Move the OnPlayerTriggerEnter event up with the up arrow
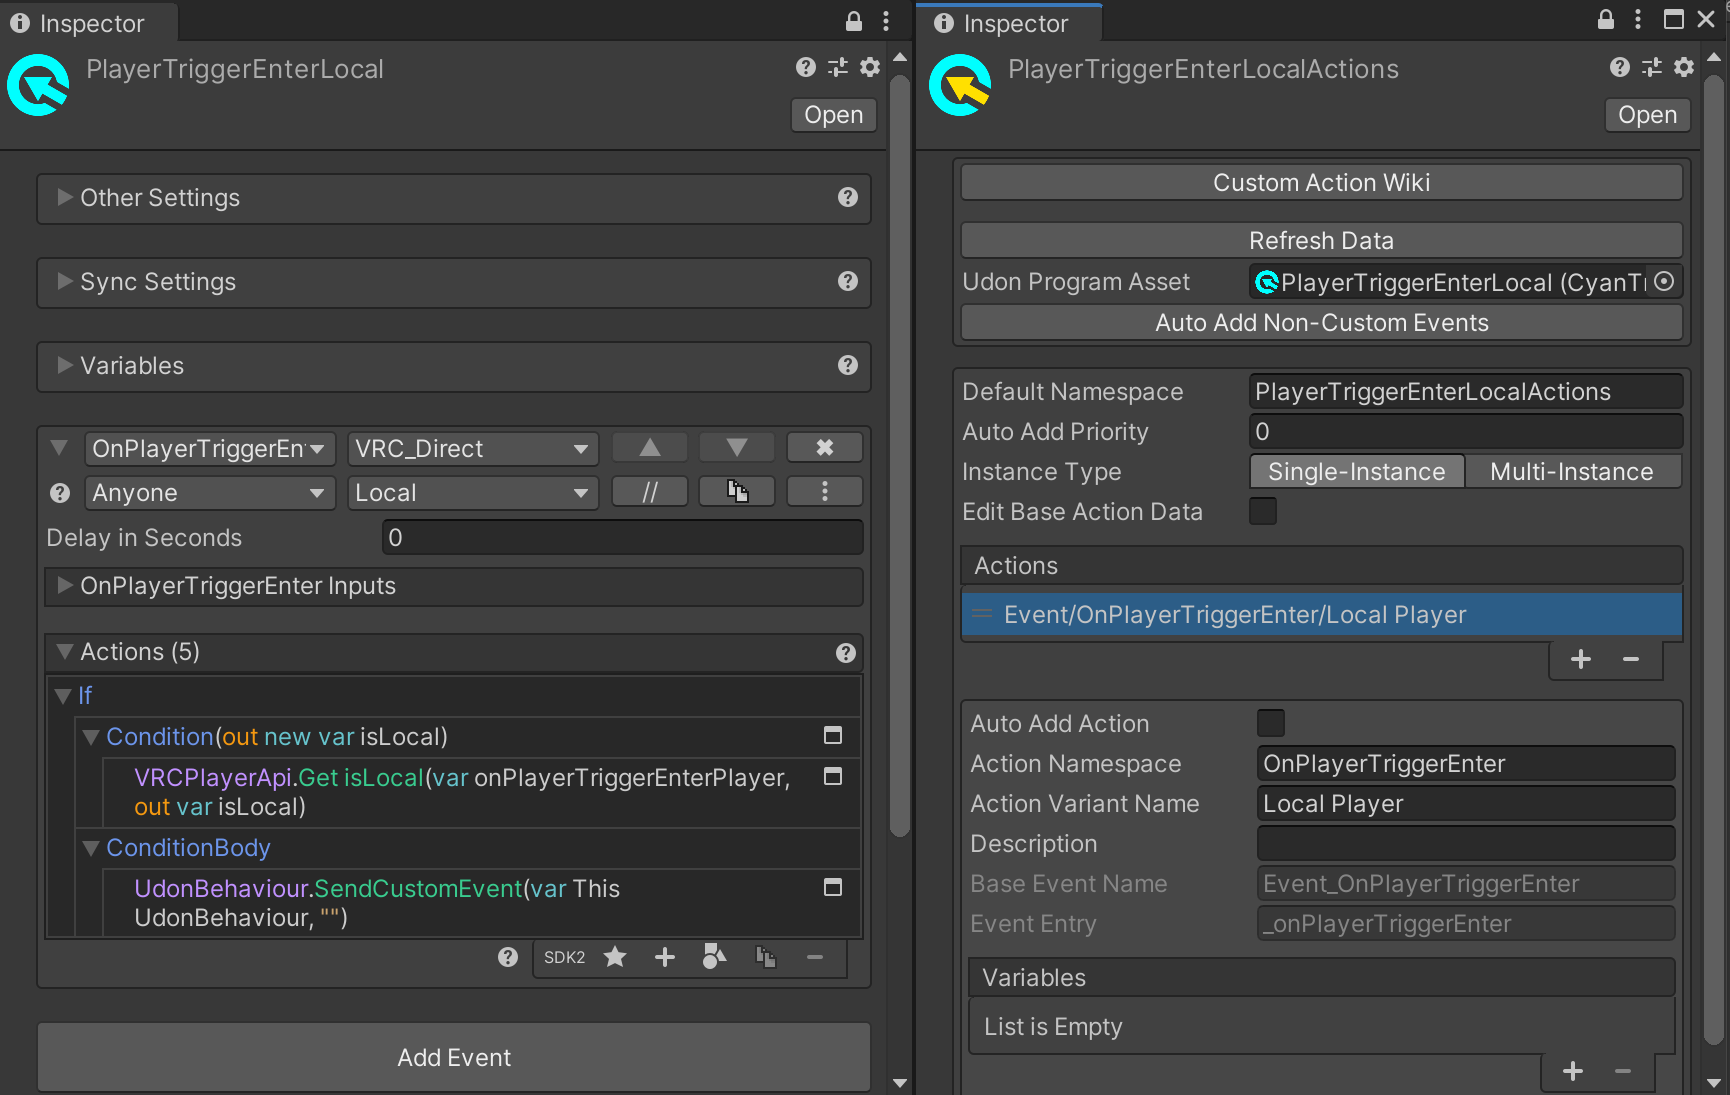 (650, 448)
